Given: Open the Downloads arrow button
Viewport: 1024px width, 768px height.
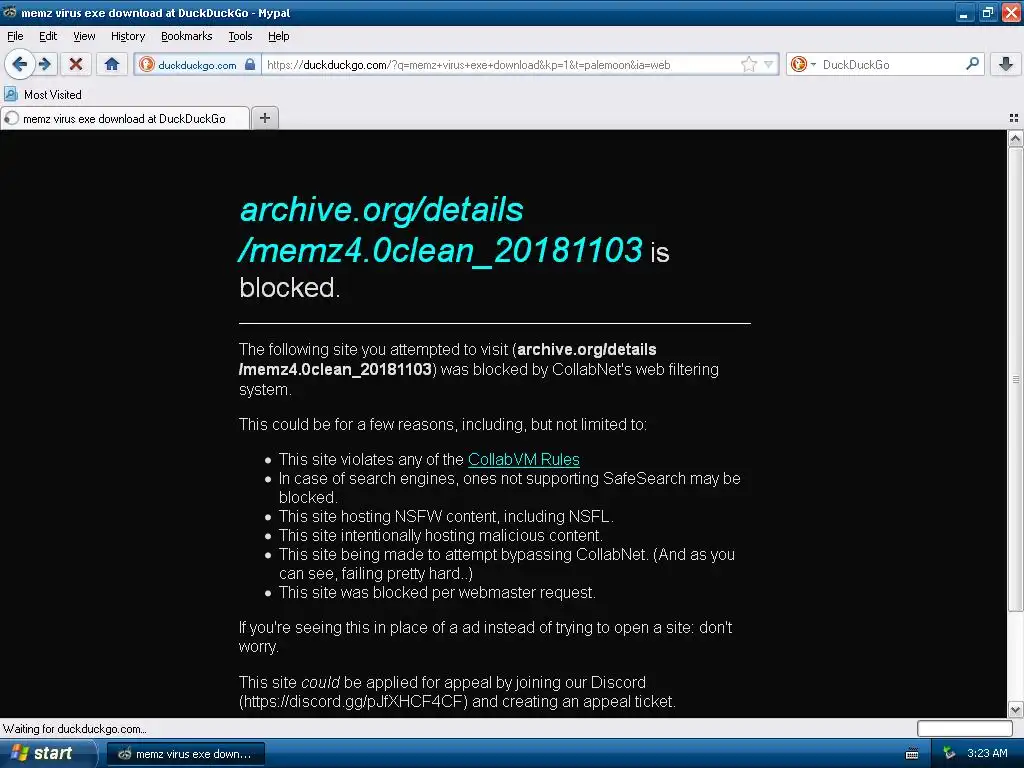Looking at the screenshot, I should tap(1006, 64).
